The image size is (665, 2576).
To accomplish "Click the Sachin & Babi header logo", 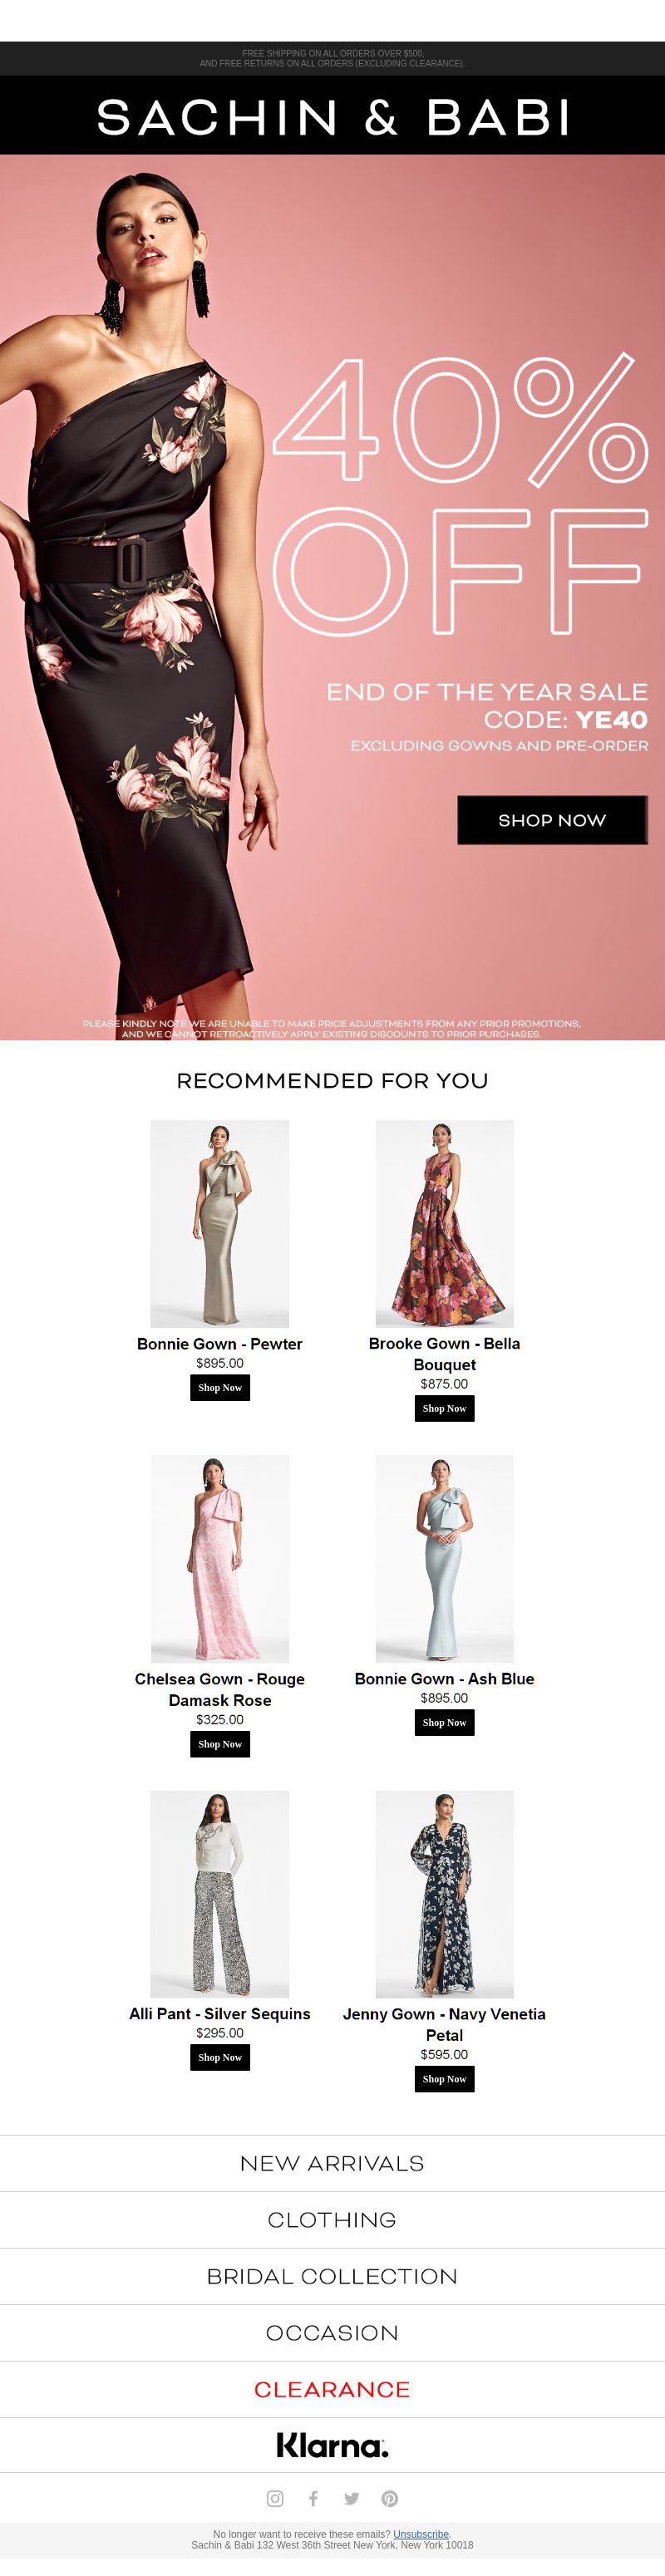I will [x=333, y=117].
